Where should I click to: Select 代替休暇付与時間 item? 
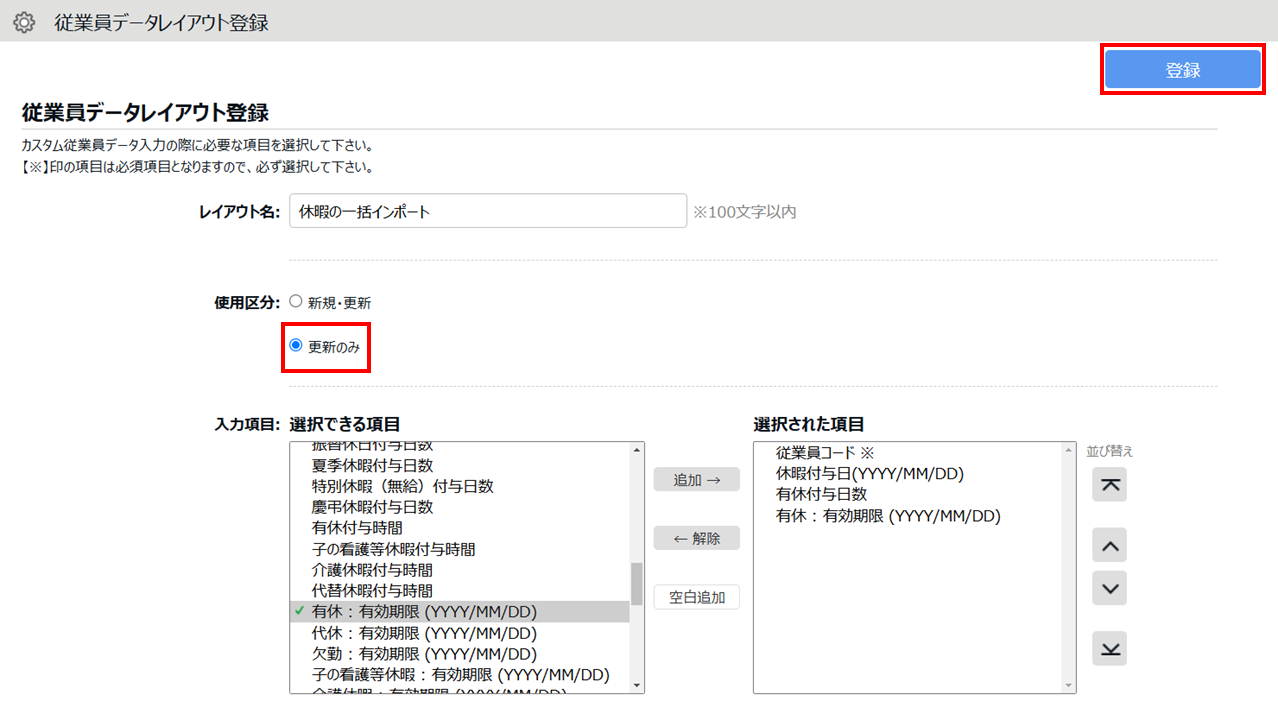[459, 591]
